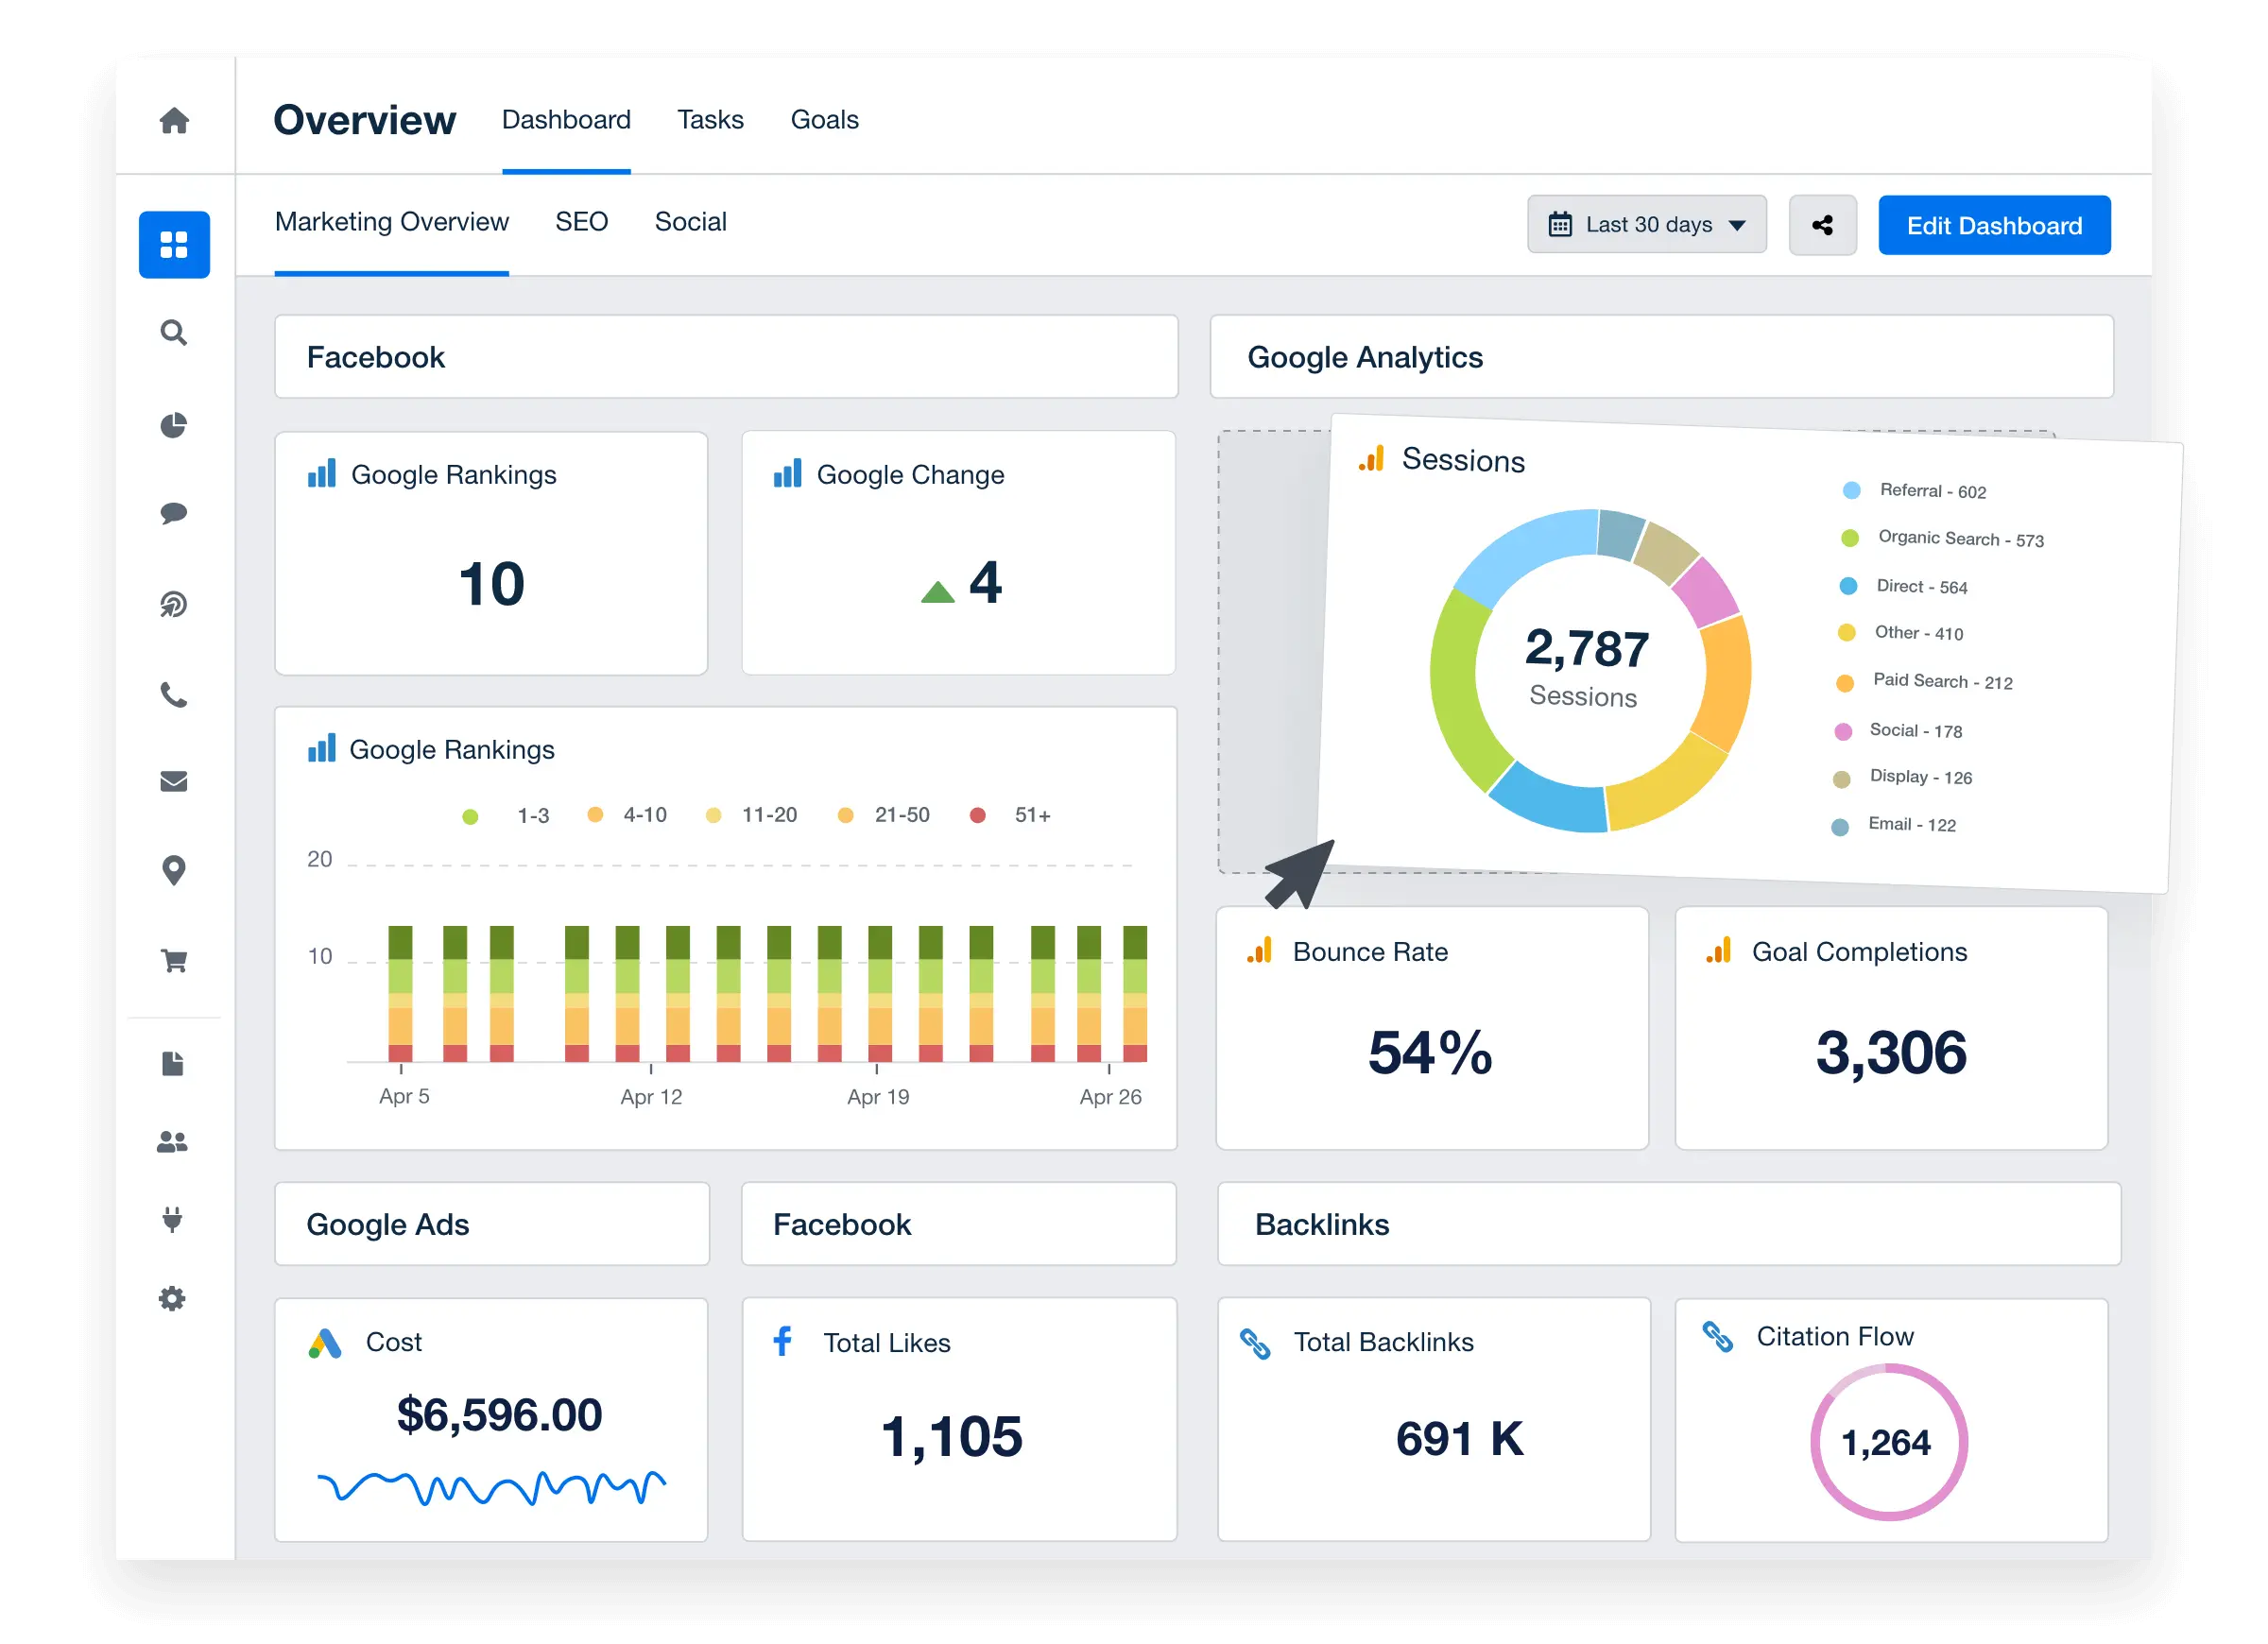
Task: Click the Facebook icon on Total Likes
Action: (x=783, y=1341)
